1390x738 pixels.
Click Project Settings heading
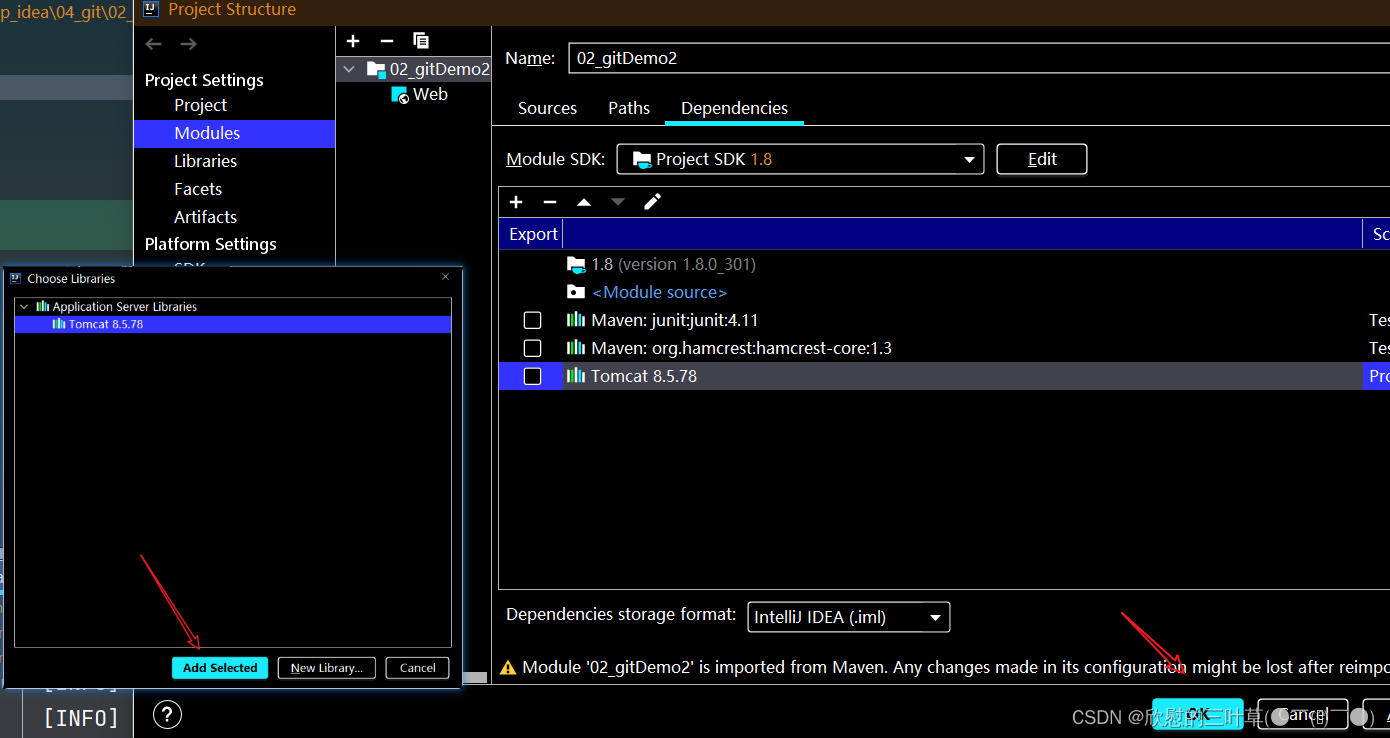pyautogui.click(x=204, y=80)
